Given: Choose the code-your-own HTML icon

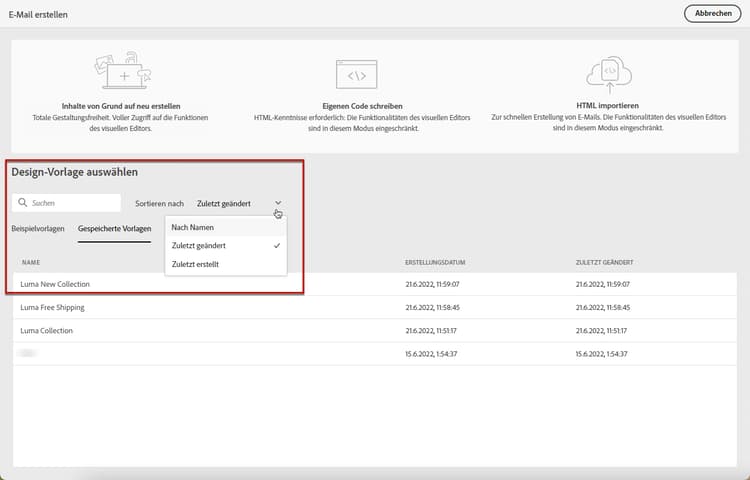Looking at the screenshot, I should click(356, 75).
